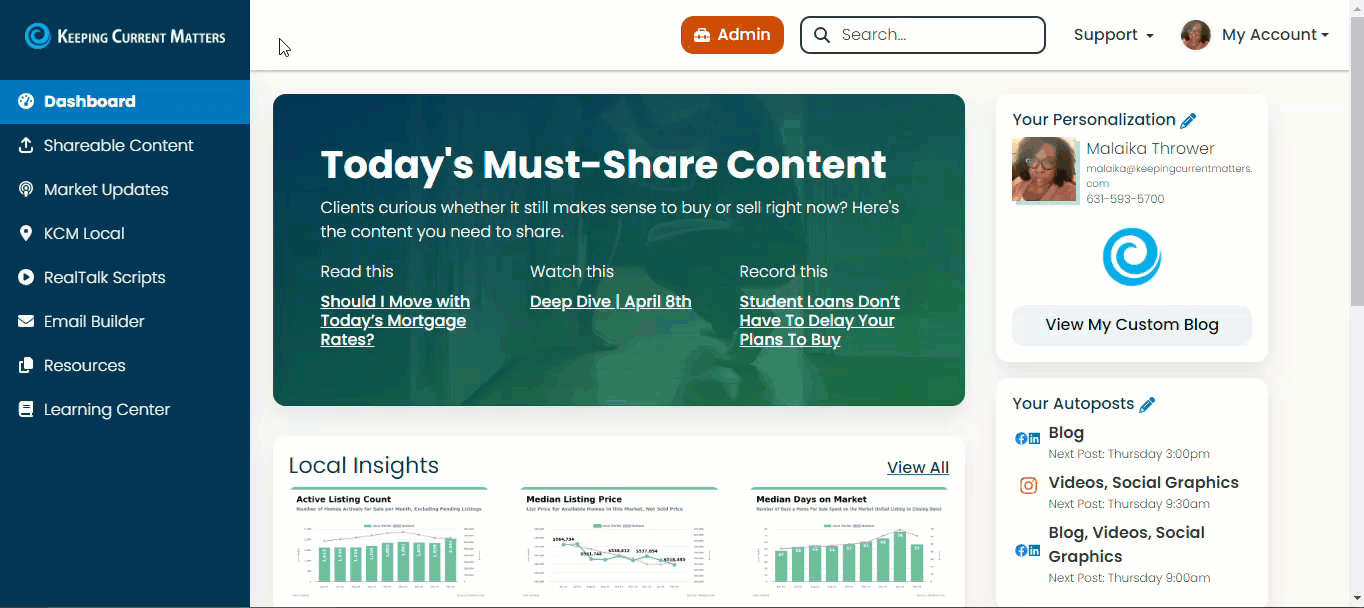1364x608 pixels.
Task: Open the My Account dropdown
Action: click(1274, 34)
